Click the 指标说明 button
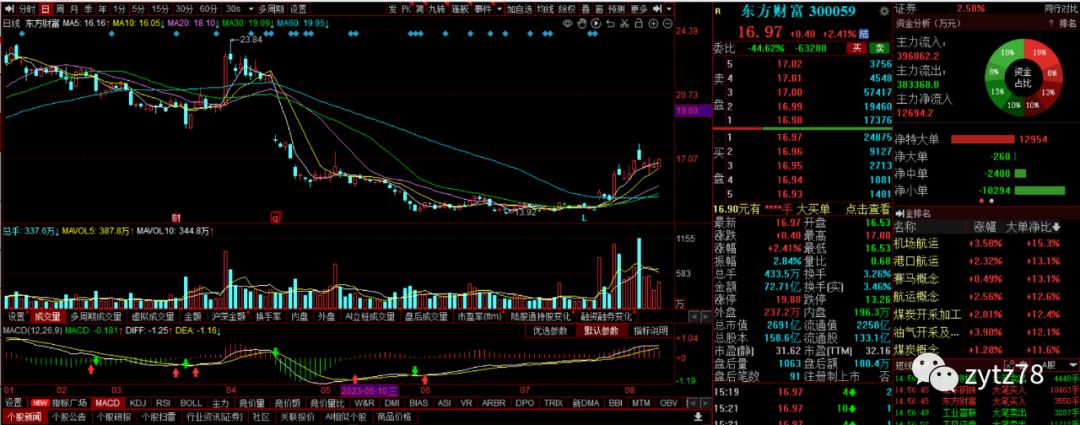This screenshot has height=425, width=1080. [x=651, y=331]
